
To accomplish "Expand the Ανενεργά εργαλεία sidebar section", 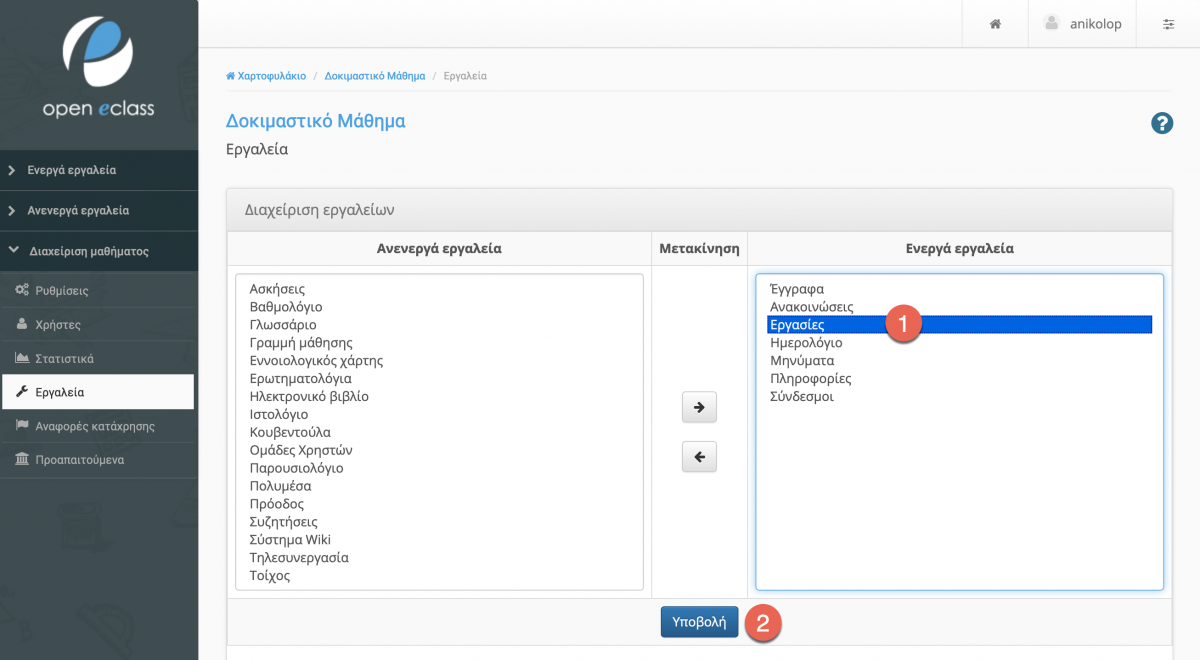I will click(x=78, y=211).
